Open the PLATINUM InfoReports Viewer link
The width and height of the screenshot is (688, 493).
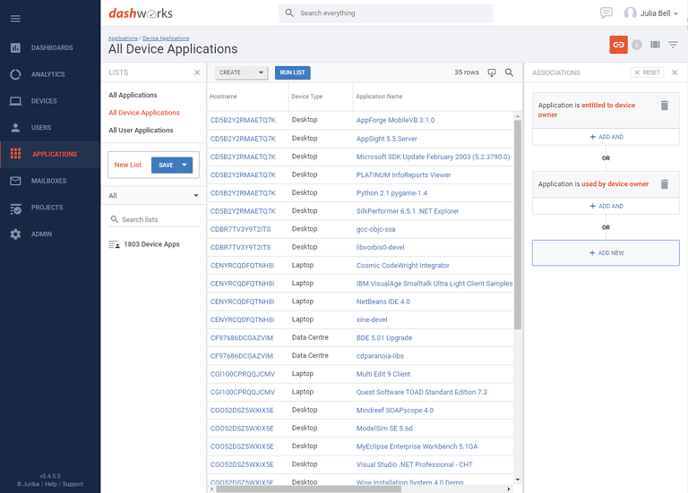click(403, 175)
